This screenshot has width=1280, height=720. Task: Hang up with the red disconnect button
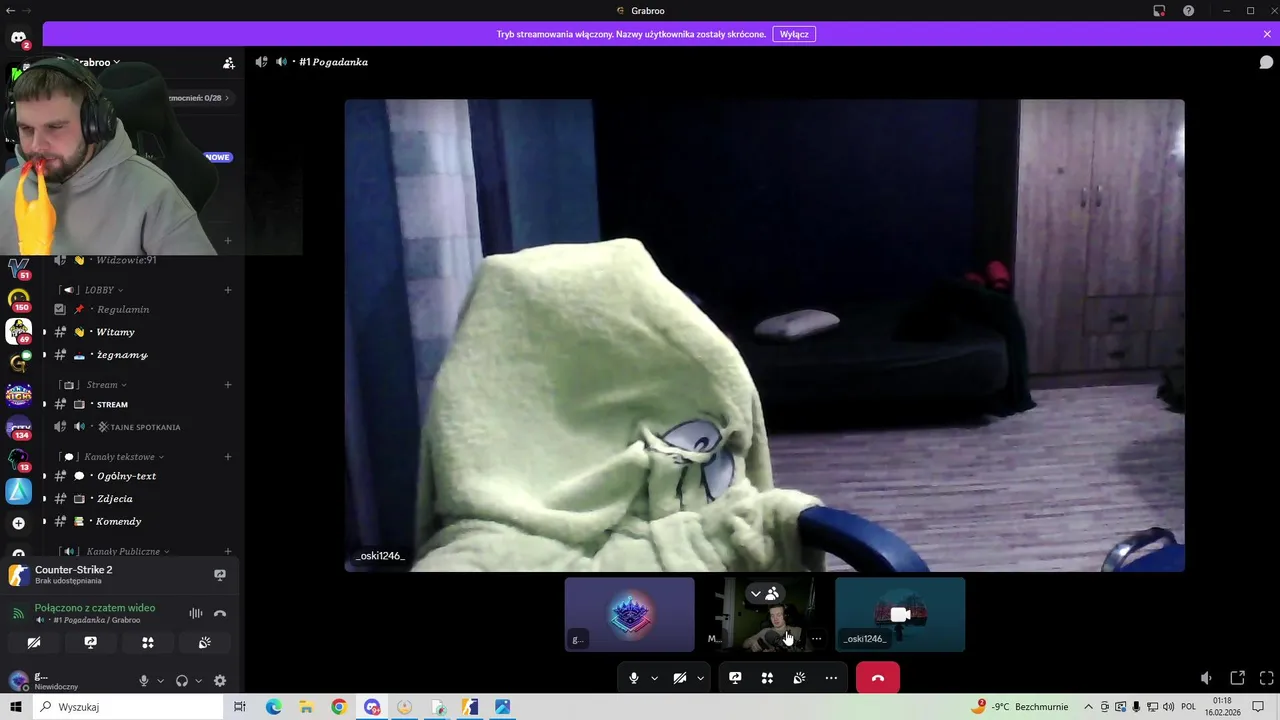[x=878, y=678]
